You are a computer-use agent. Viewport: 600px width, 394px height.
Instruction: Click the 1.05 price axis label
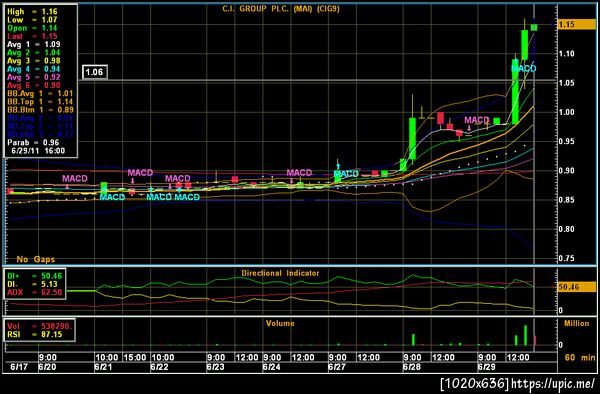(x=566, y=83)
